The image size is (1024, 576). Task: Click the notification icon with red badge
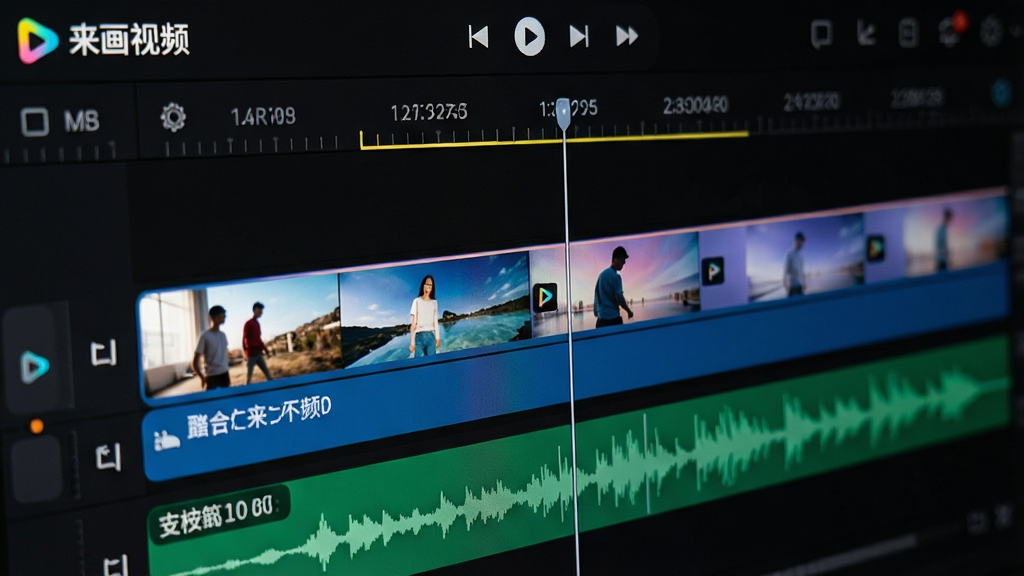click(x=952, y=30)
